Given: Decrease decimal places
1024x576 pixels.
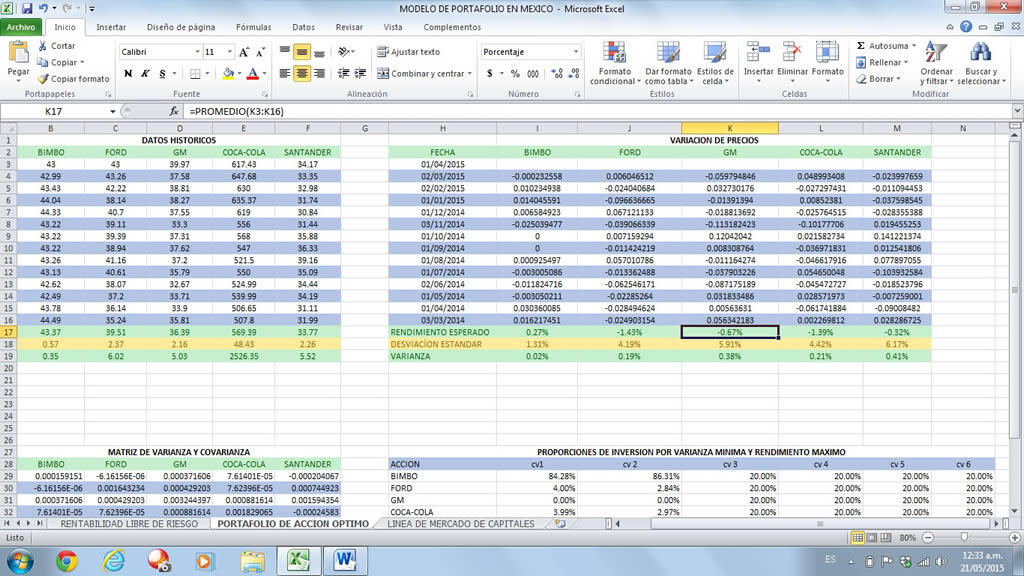Looking at the screenshot, I should [574, 74].
